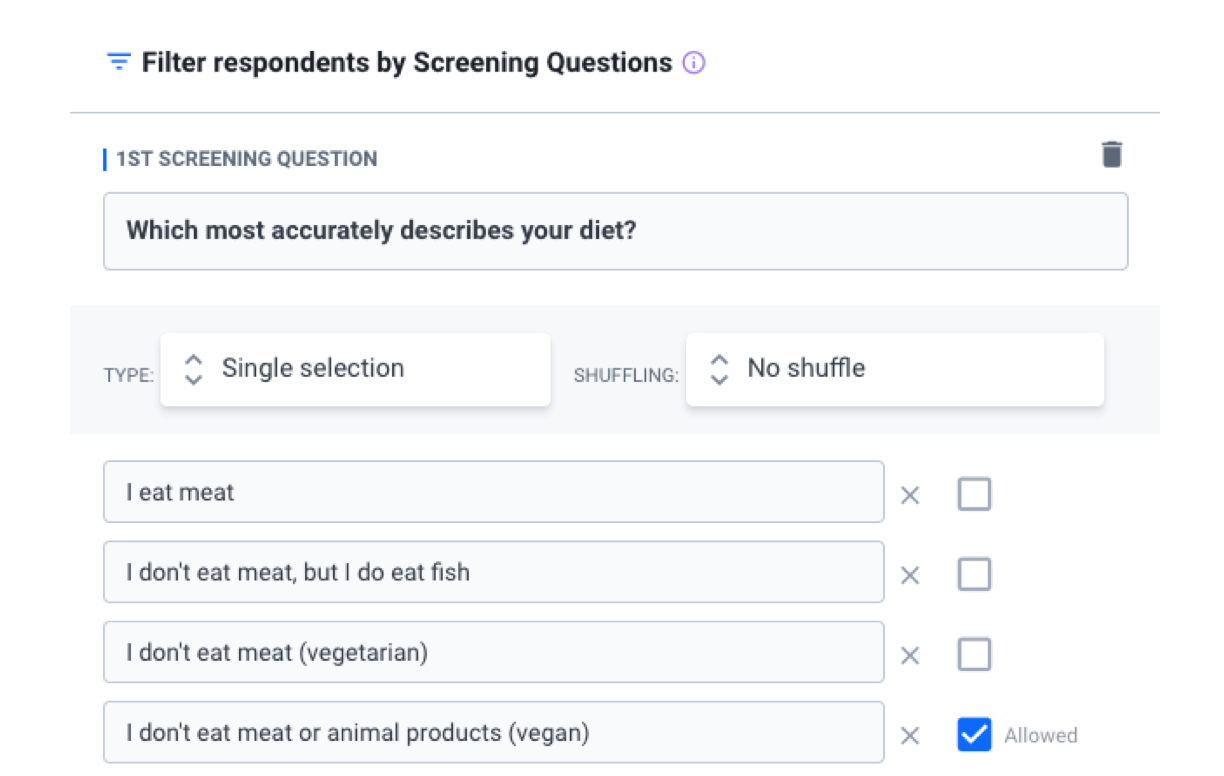
Task: Open the info tooltip icon
Action: pos(693,63)
